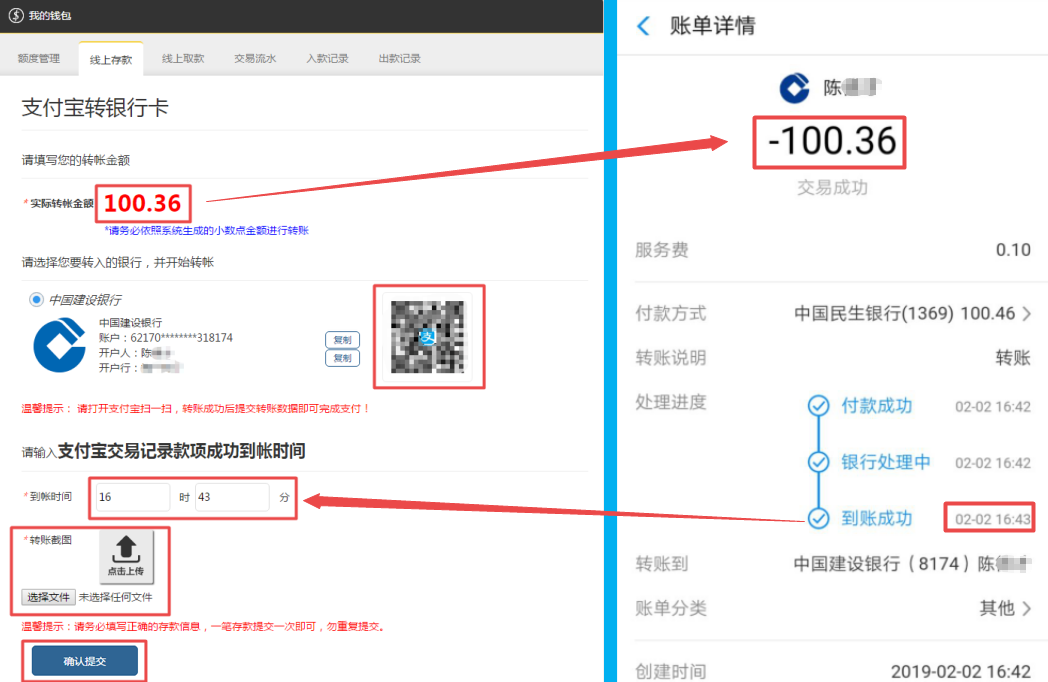Click the minute input field showing 43
1048x682 pixels.
coord(232,497)
